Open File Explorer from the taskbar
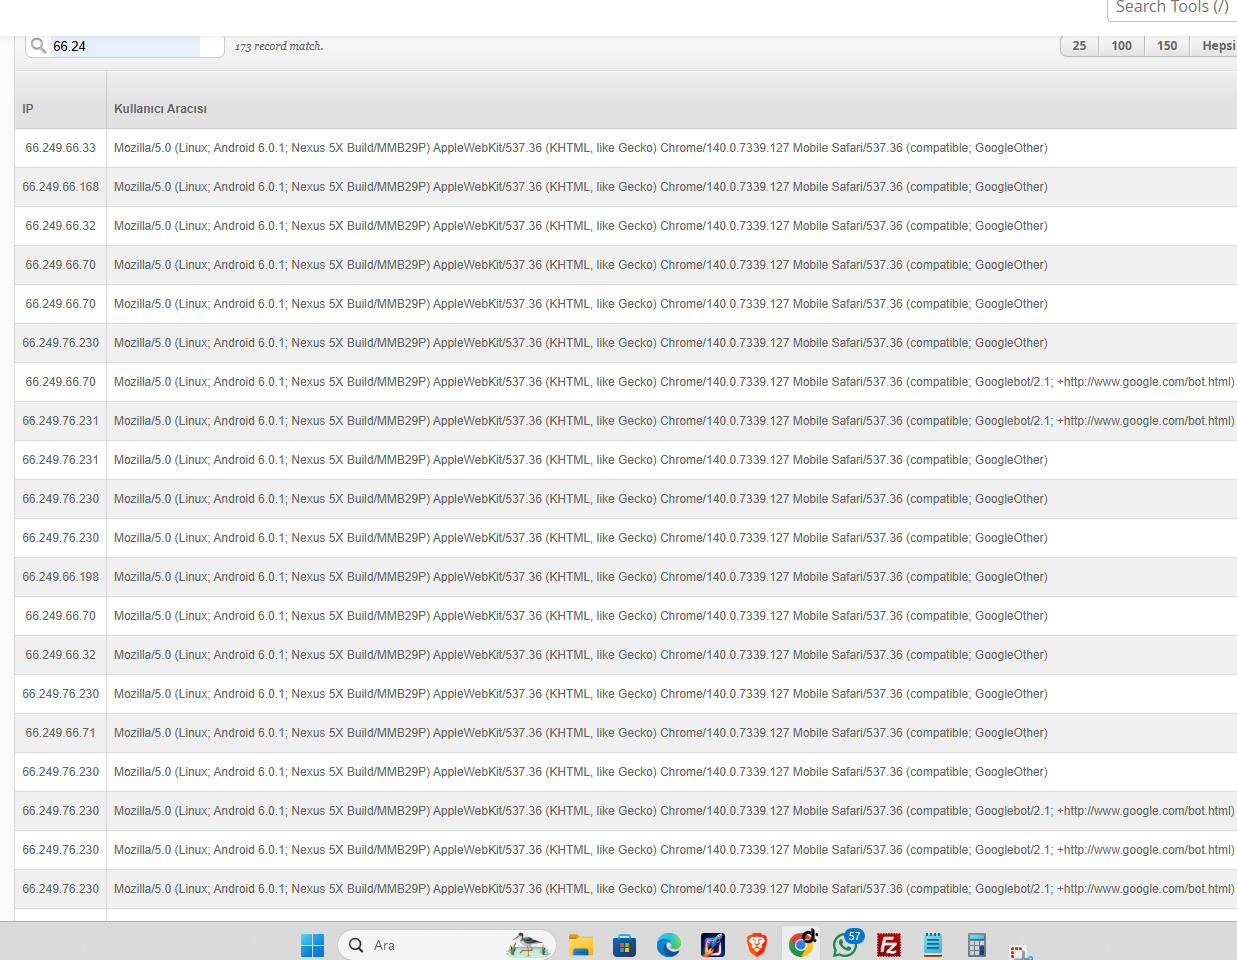This screenshot has height=960, width=1237. (581, 945)
